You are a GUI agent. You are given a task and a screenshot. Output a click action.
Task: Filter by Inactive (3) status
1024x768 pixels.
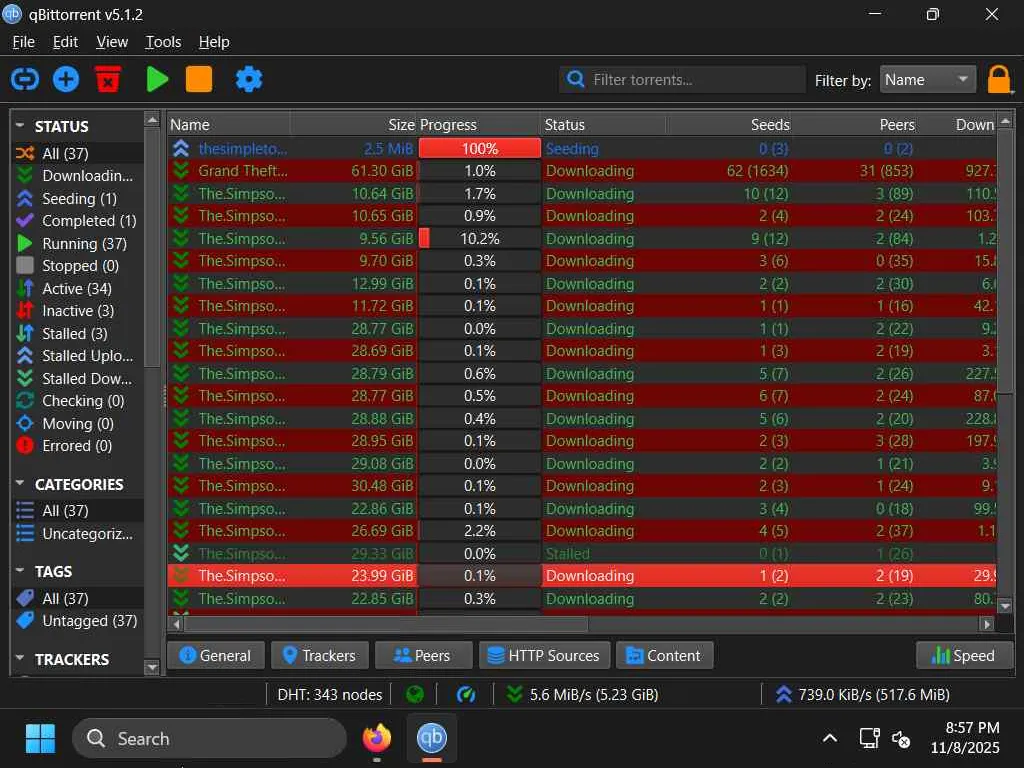pos(78,311)
